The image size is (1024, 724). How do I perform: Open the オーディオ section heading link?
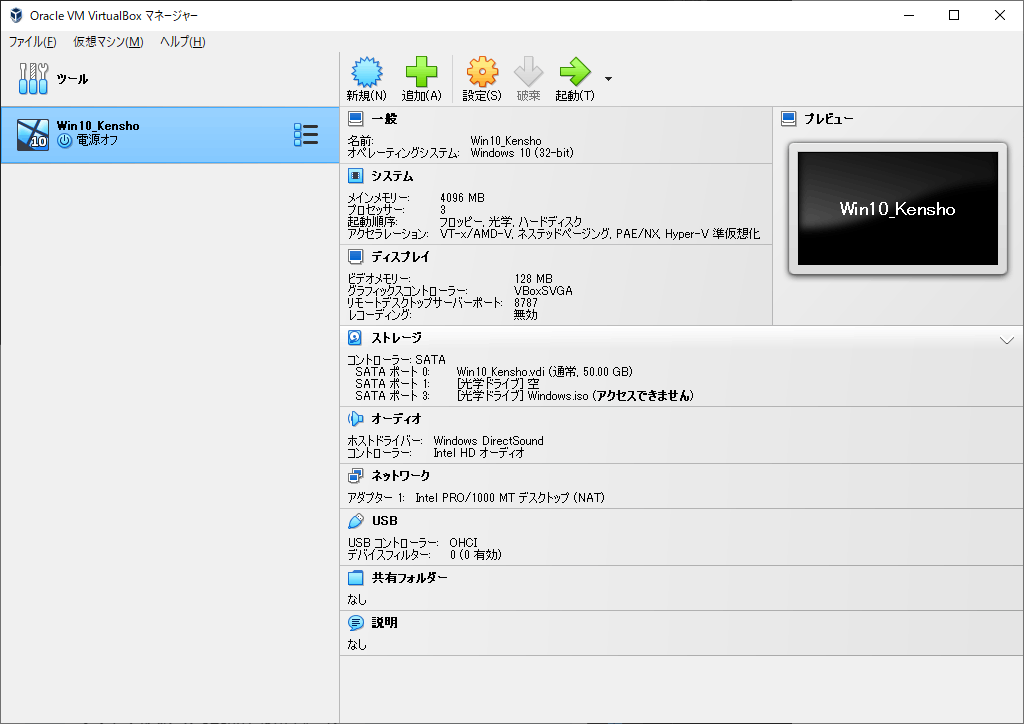point(396,419)
